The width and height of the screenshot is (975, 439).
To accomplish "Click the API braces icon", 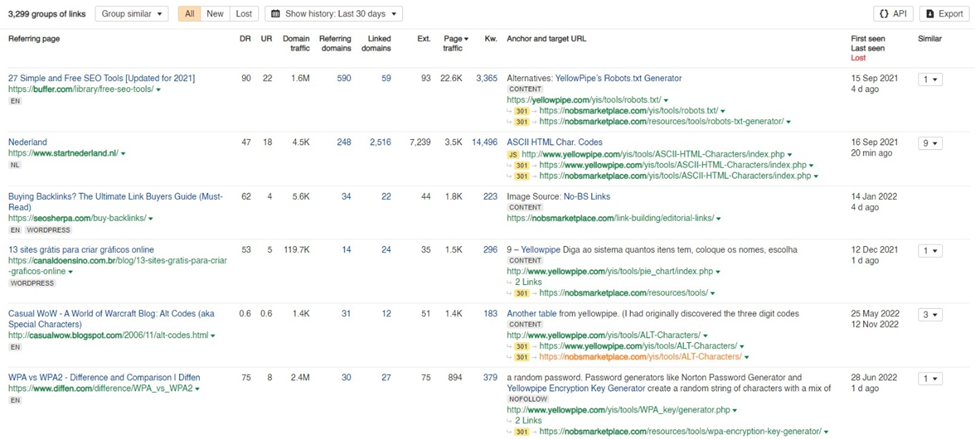I will (883, 14).
